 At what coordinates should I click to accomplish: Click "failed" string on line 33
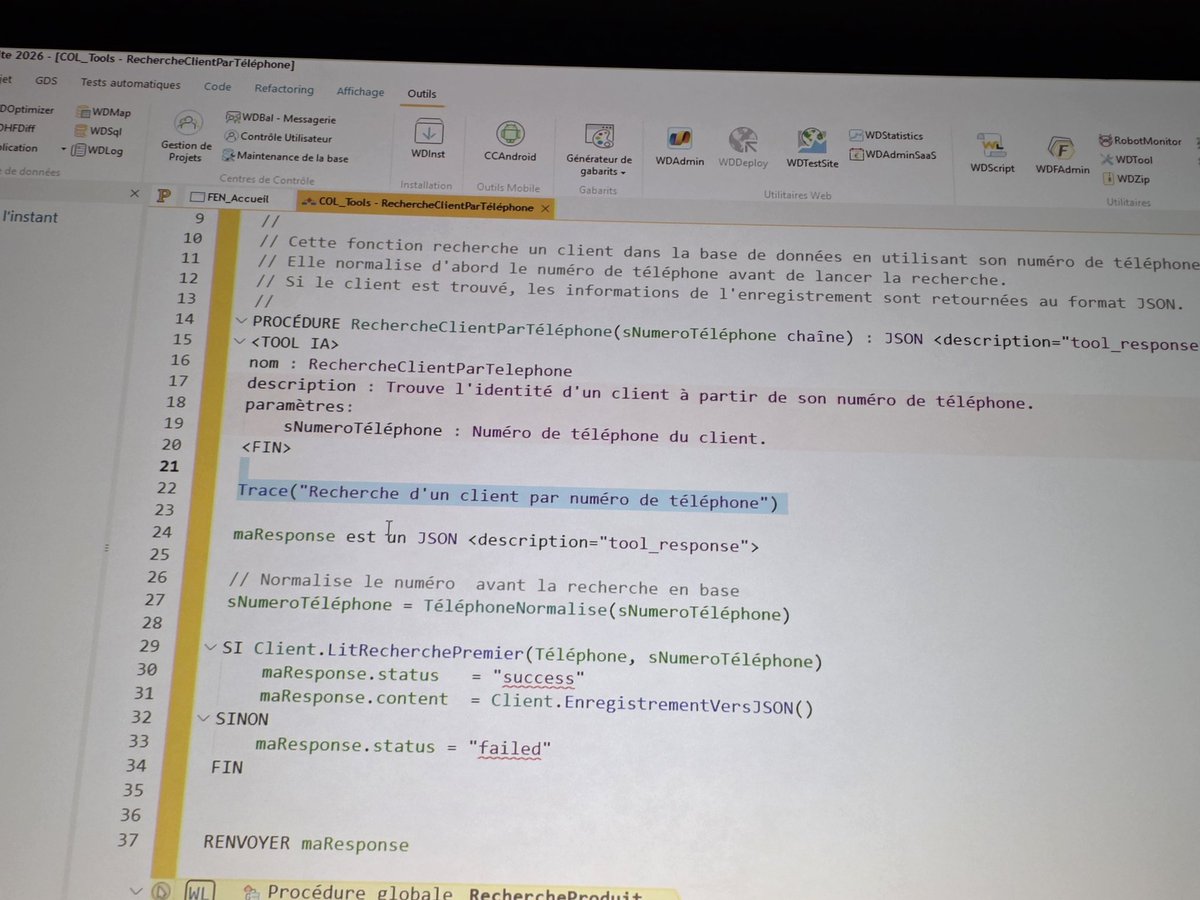(509, 748)
